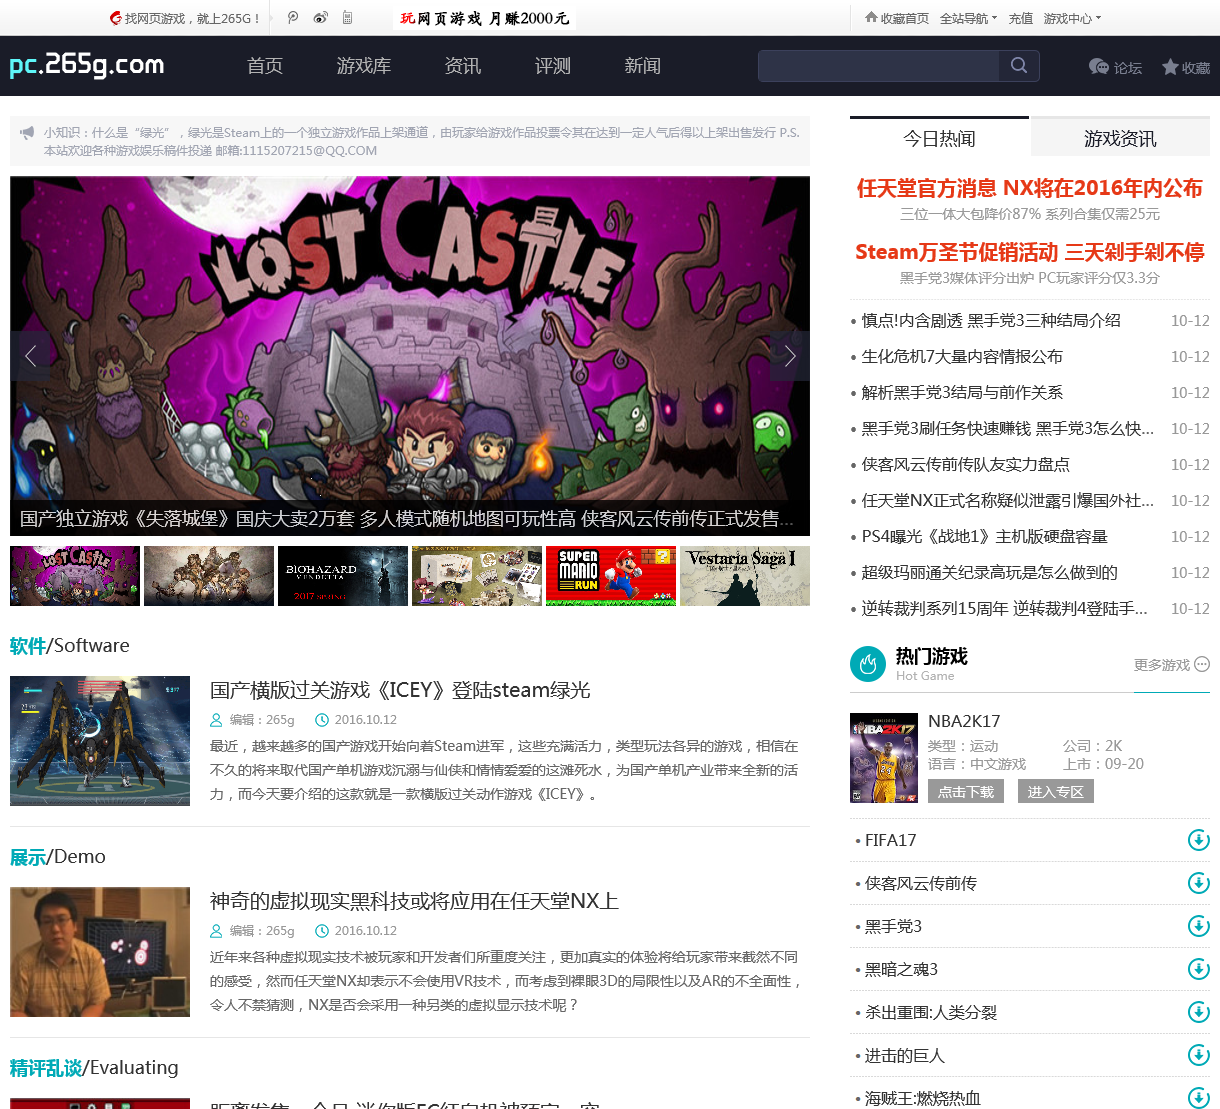
Task: Open the 新闻 nav item
Action: [x=643, y=66]
